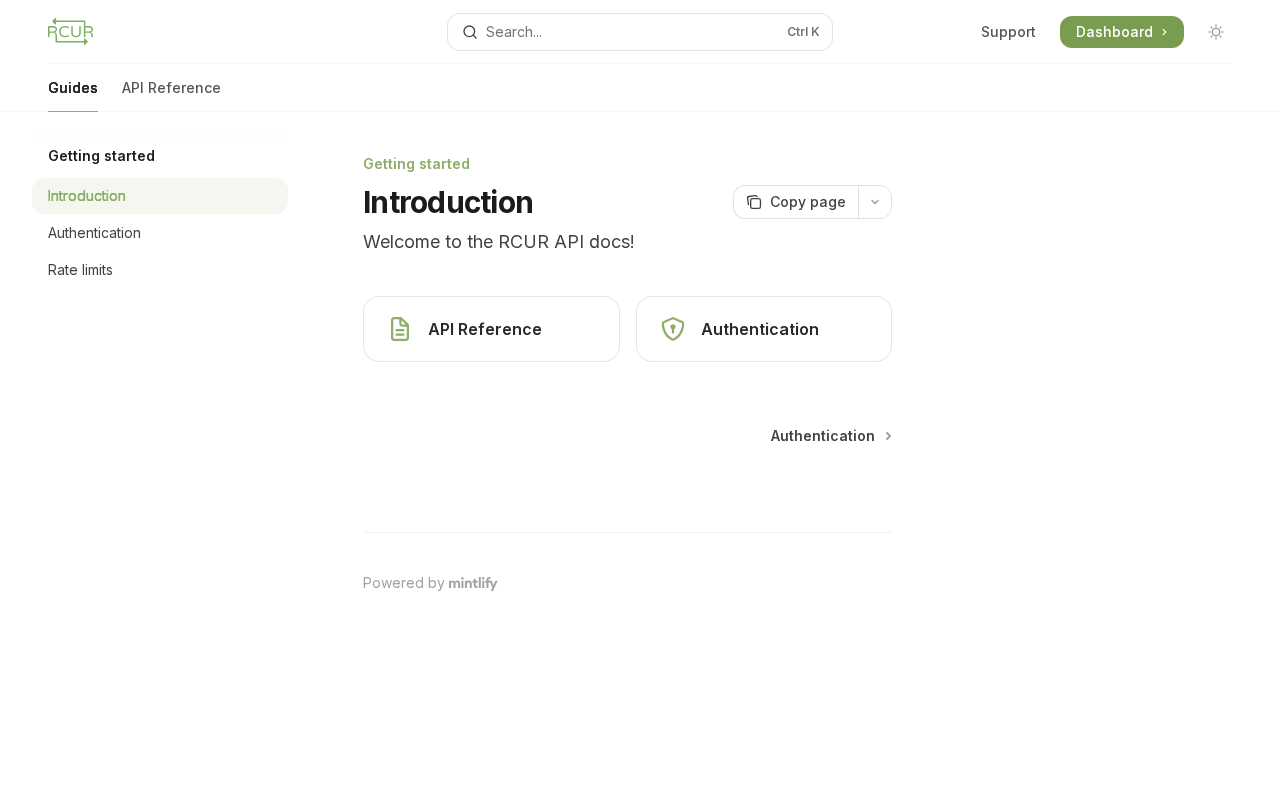Switch to the API Reference tab
1280x800 pixels.
pos(171,88)
